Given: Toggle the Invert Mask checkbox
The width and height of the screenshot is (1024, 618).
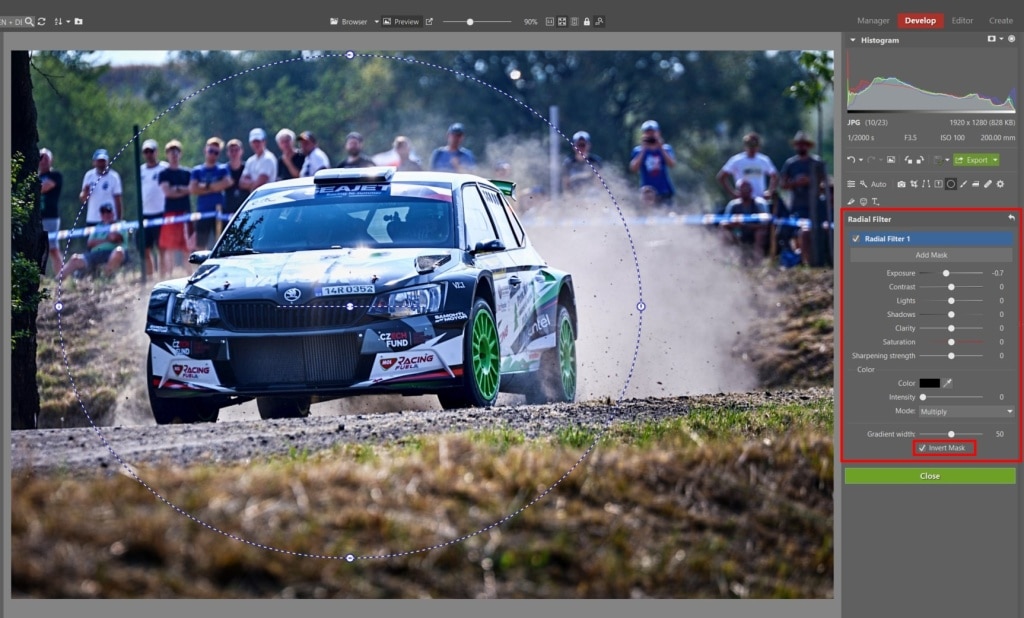Looking at the screenshot, I should [922, 448].
